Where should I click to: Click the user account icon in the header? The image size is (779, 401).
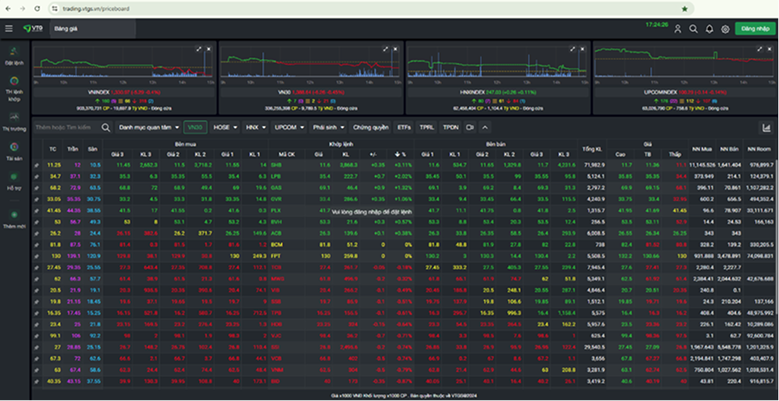click(677, 30)
